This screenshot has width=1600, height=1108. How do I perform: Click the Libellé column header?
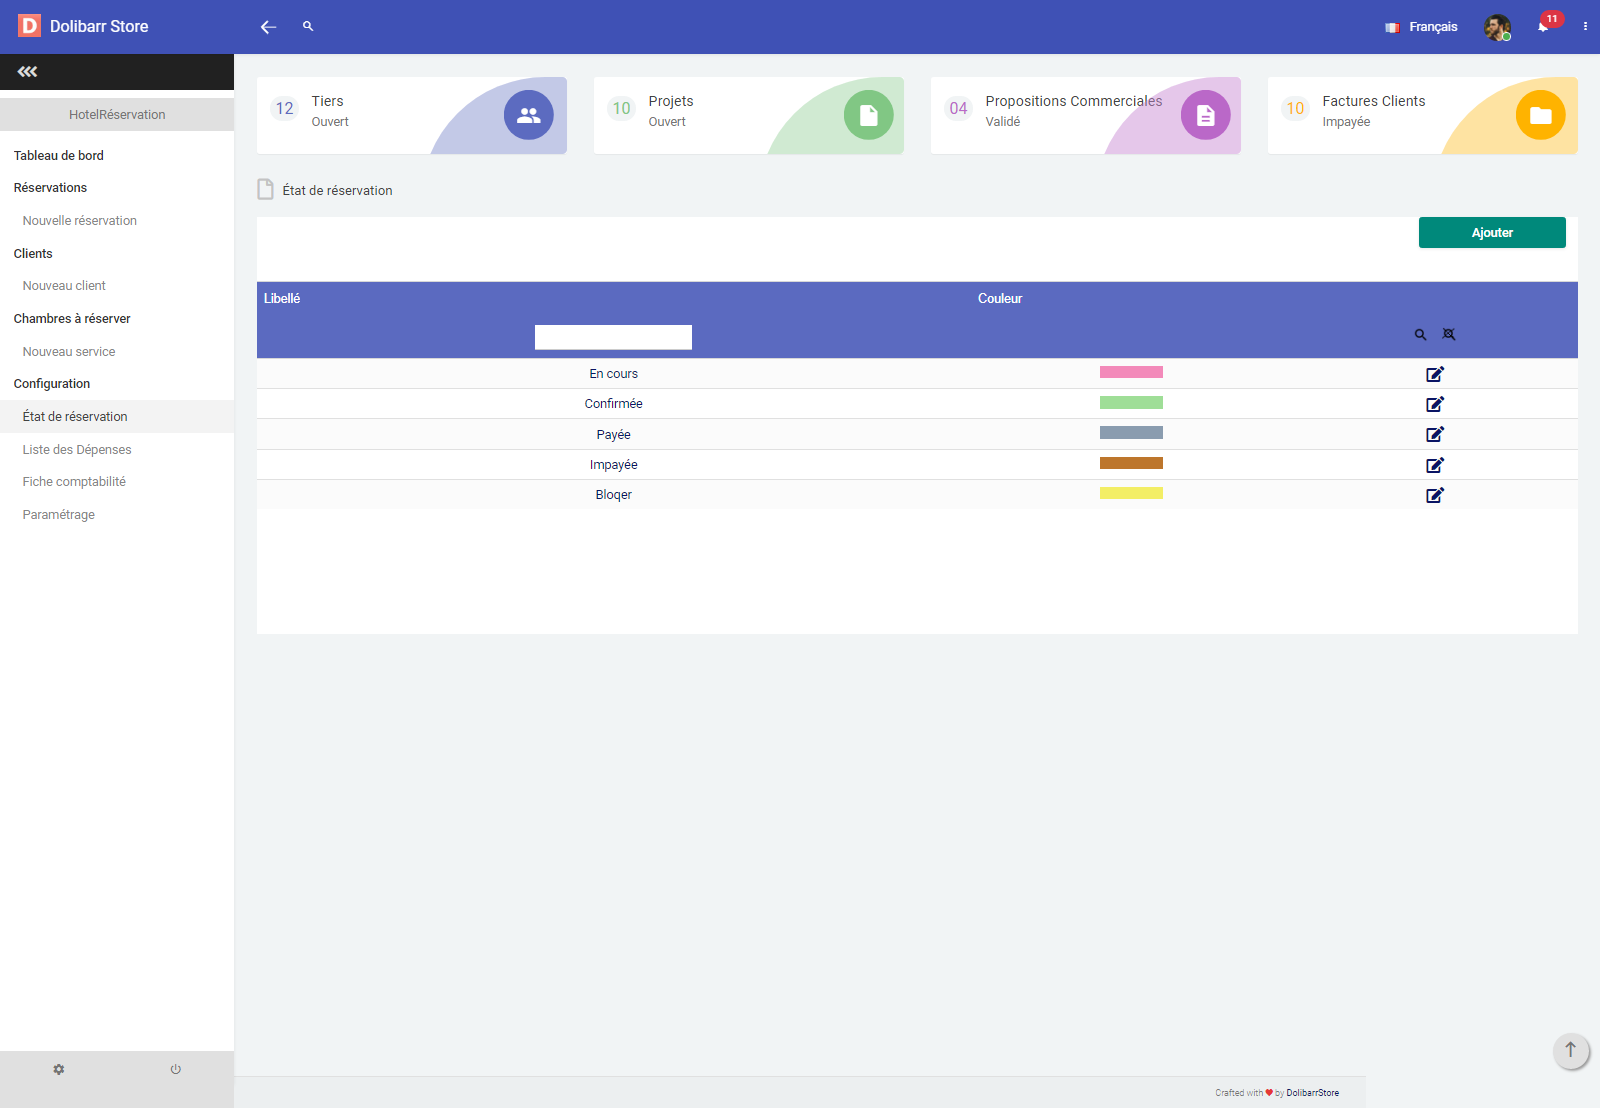point(282,298)
